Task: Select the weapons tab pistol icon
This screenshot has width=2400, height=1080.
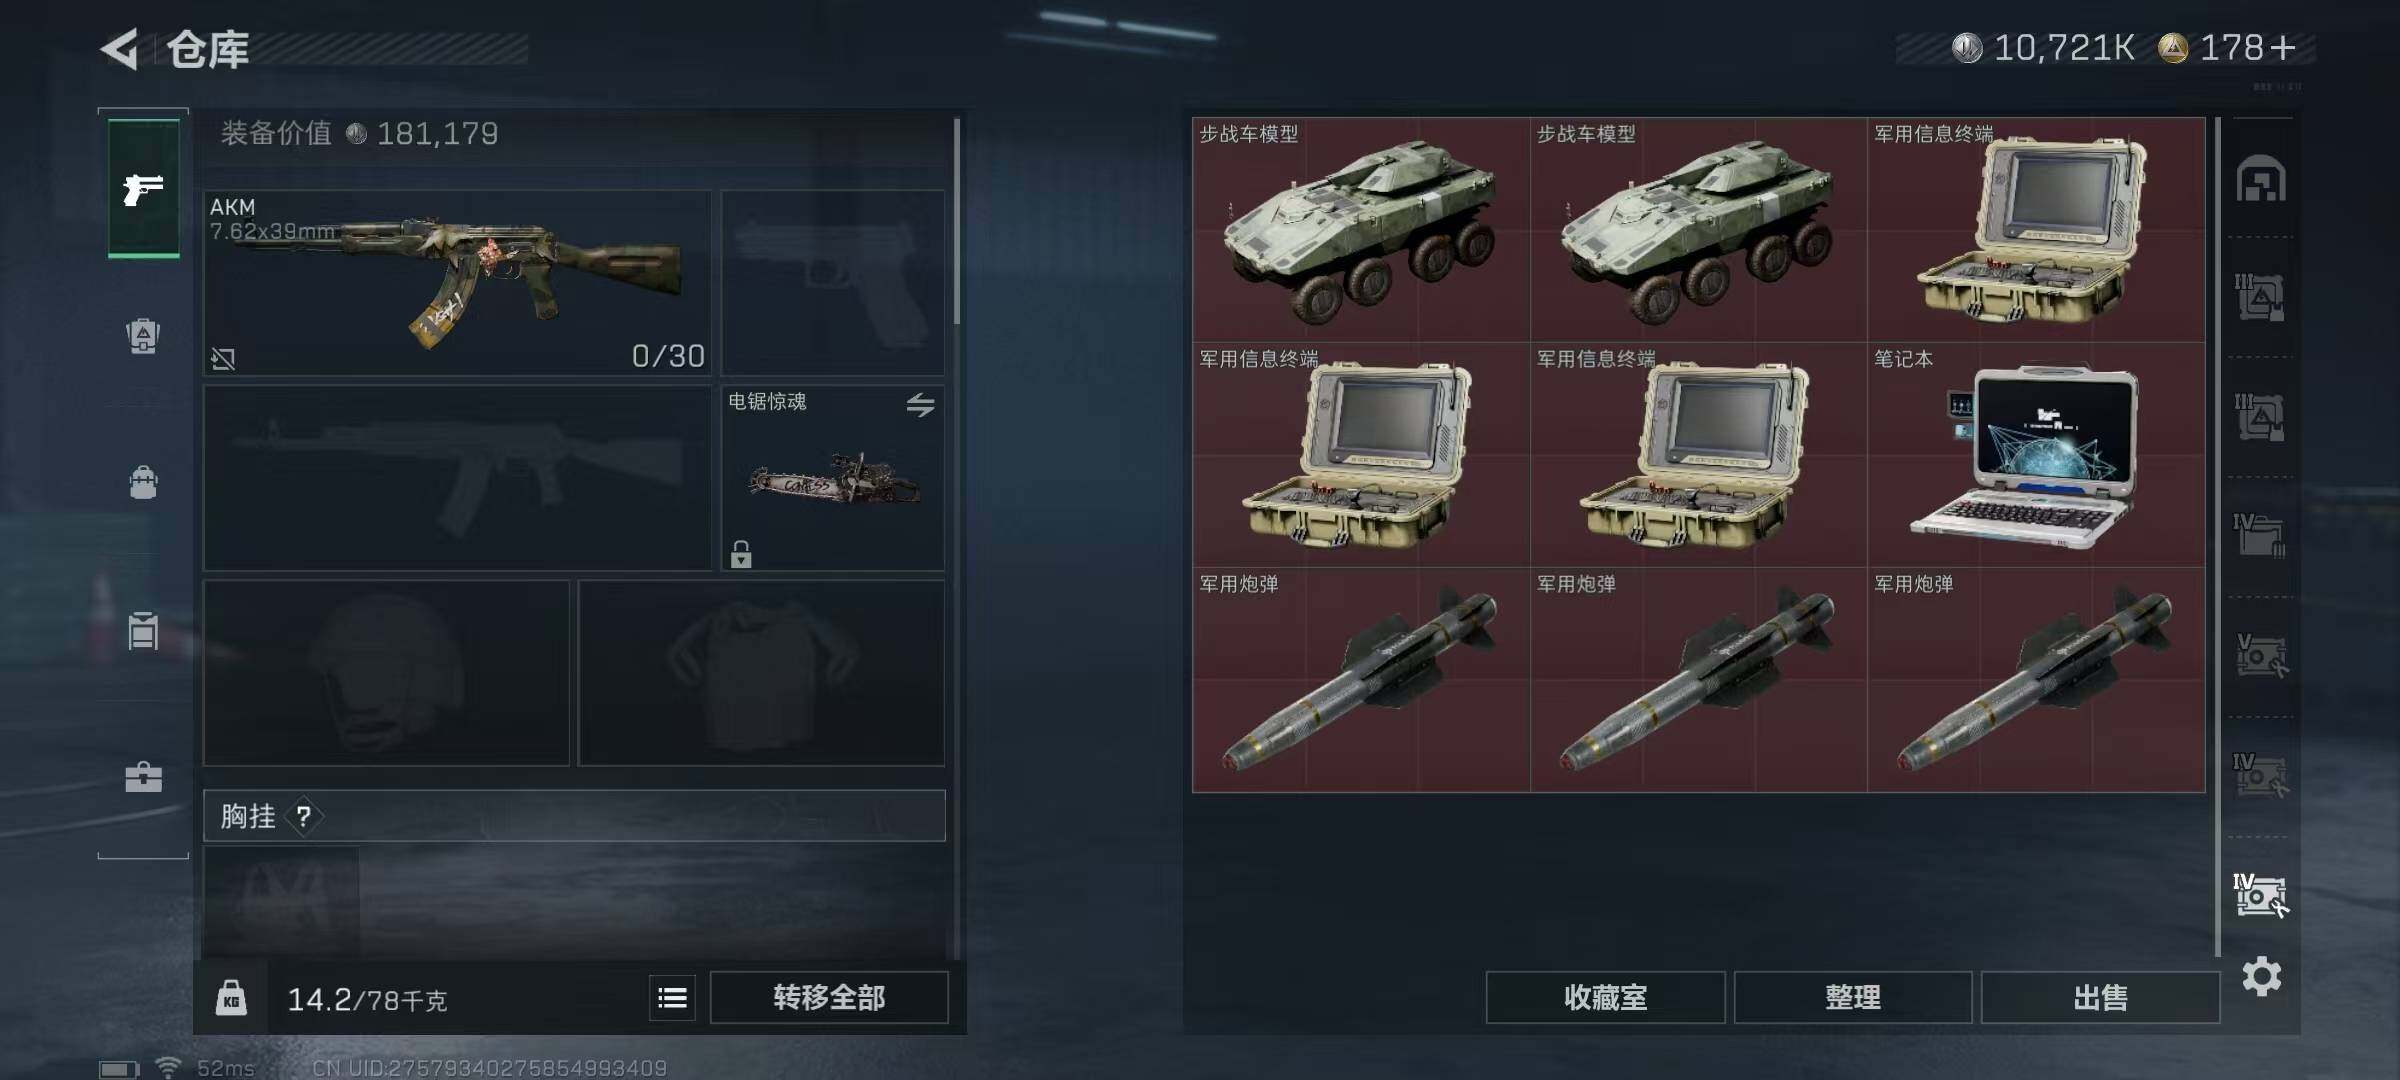Action: pyautogui.click(x=143, y=189)
